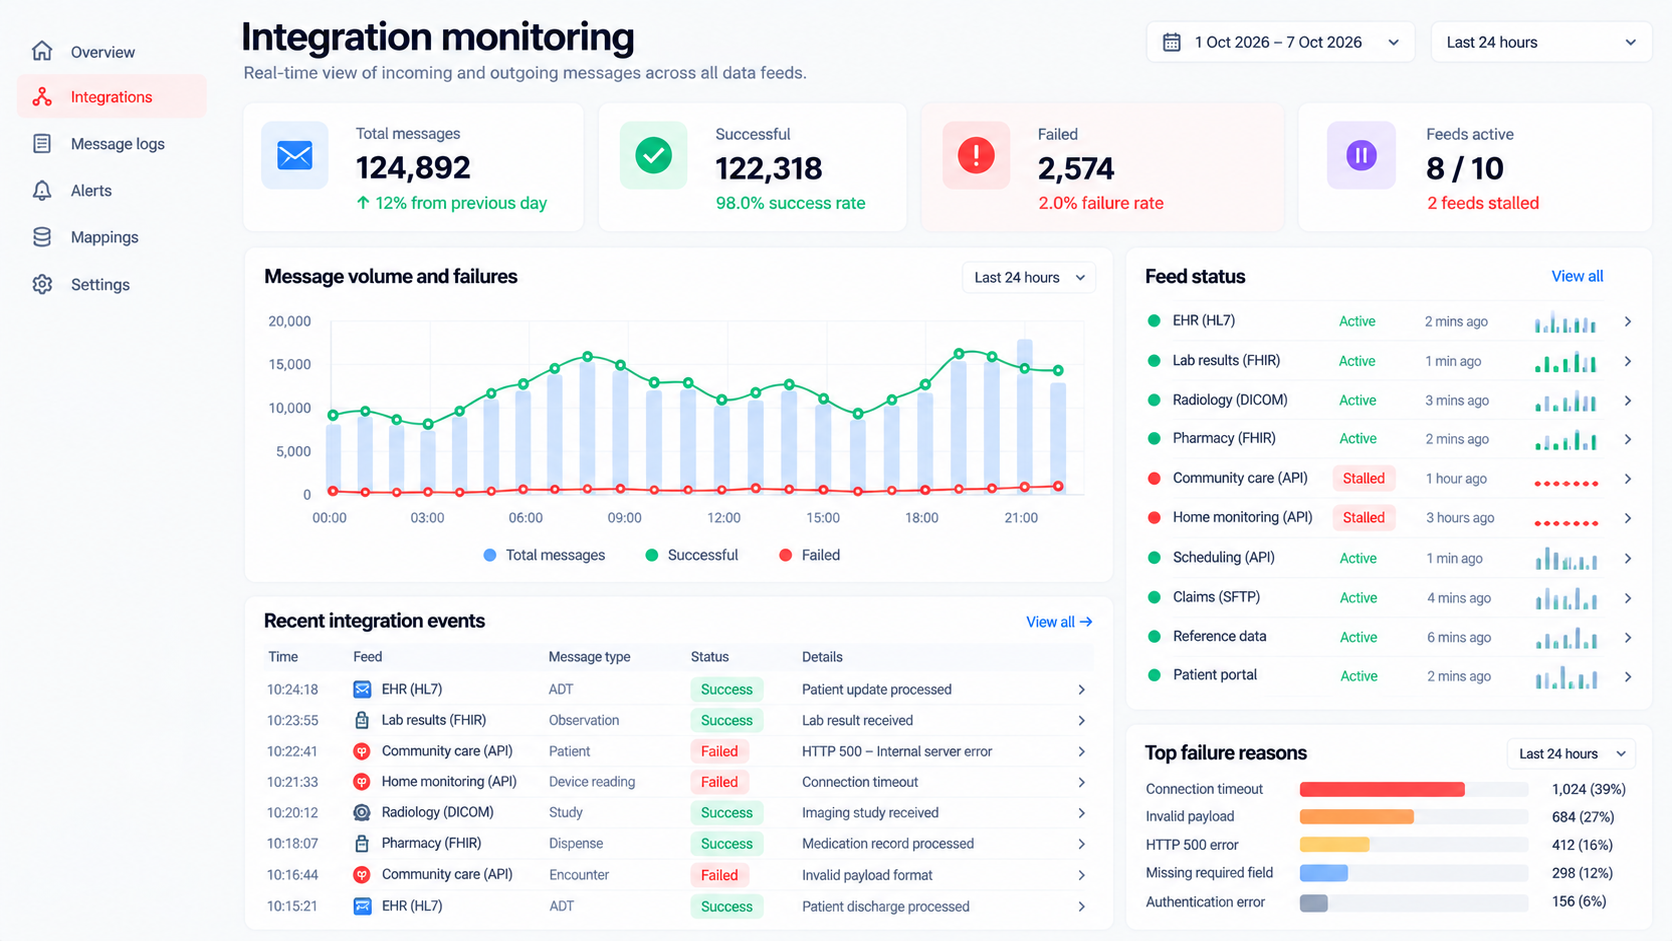Open the Settings menu item

tap(112, 284)
